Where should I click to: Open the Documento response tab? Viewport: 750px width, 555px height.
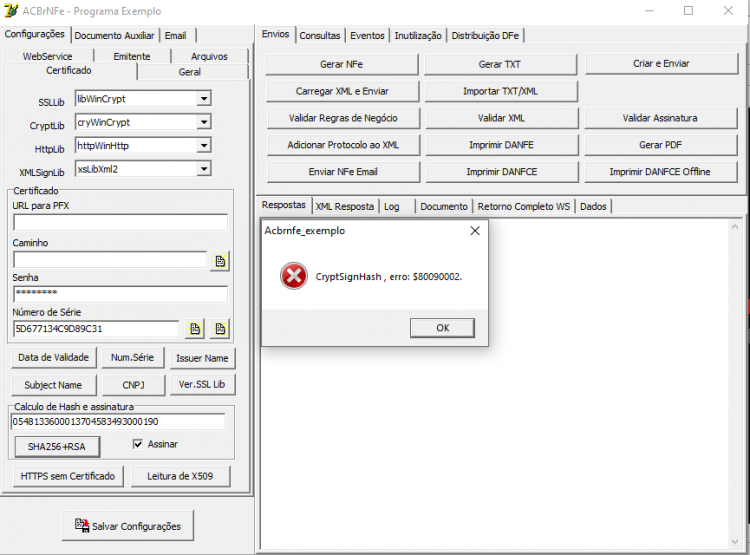coord(444,206)
